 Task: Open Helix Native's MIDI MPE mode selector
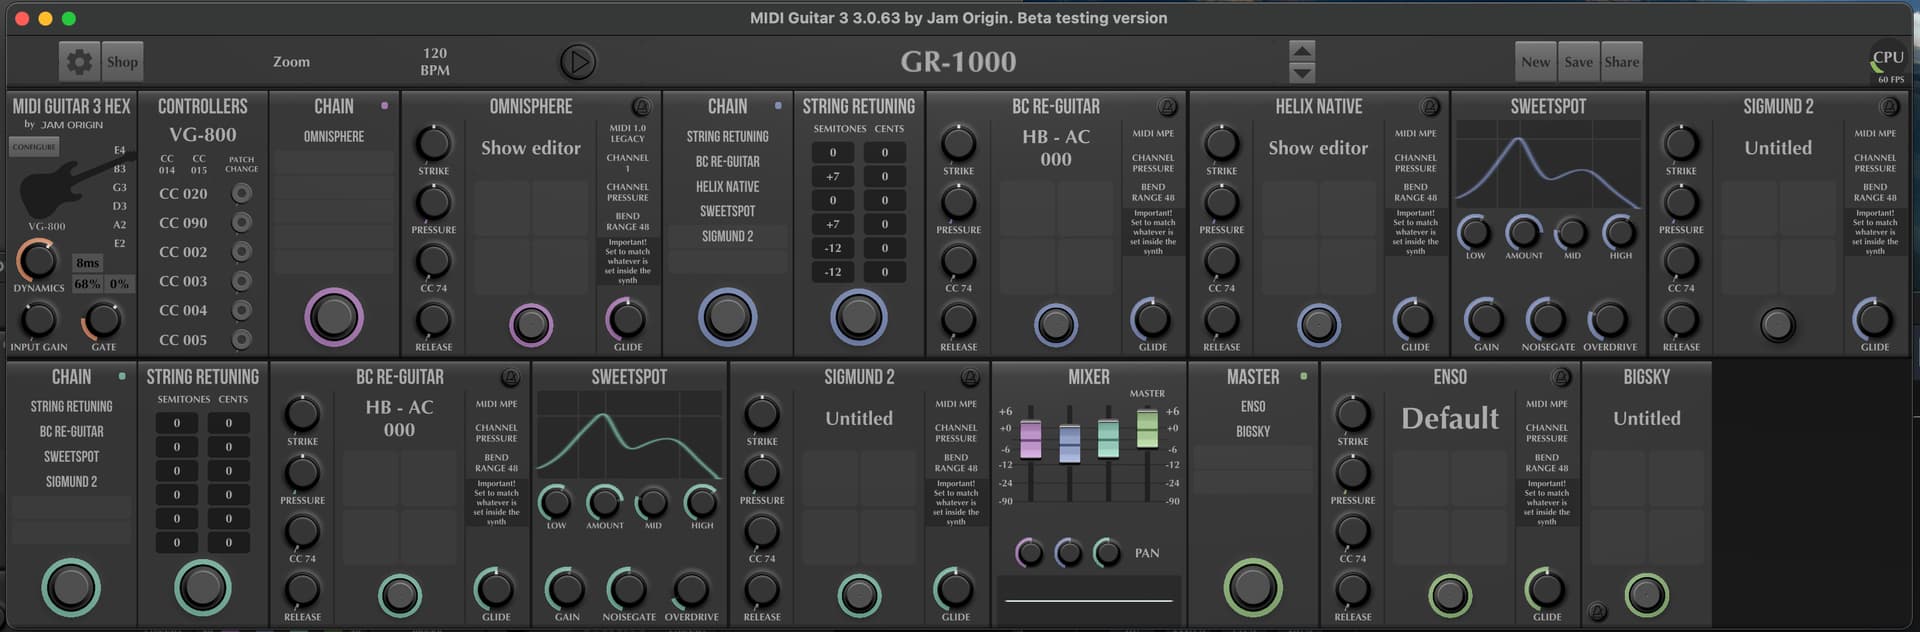[1416, 133]
